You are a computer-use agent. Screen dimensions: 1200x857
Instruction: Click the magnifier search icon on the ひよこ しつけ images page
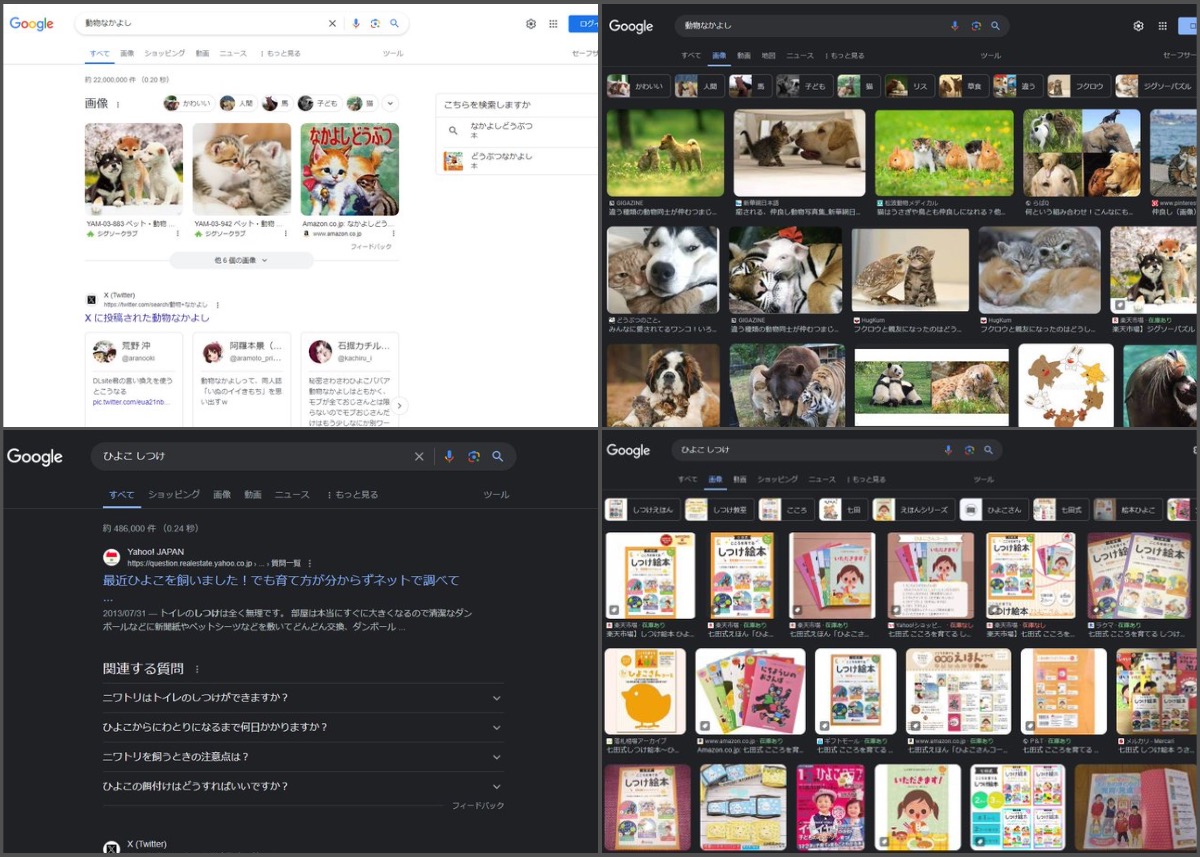[x=988, y=450]
